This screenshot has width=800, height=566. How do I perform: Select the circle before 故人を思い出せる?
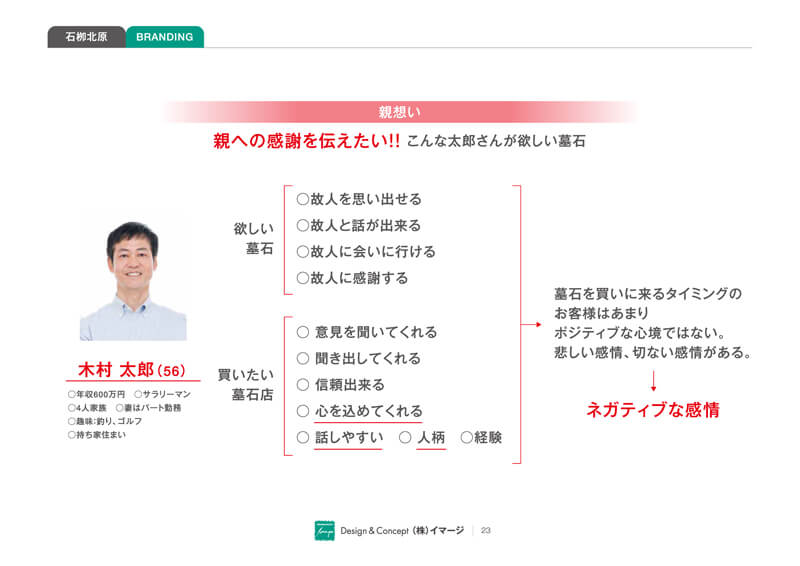click(303, 199)
